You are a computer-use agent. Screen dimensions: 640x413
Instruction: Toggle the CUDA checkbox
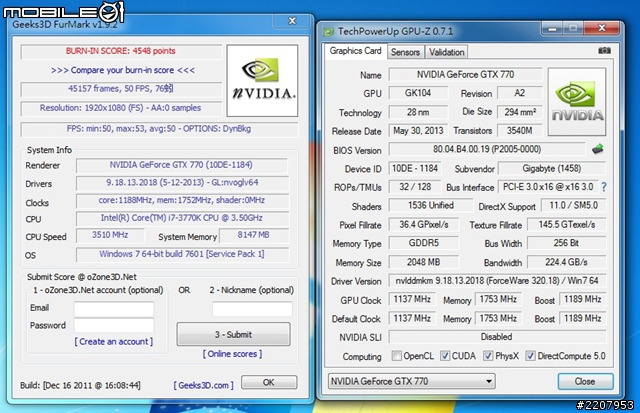[445, 356]
